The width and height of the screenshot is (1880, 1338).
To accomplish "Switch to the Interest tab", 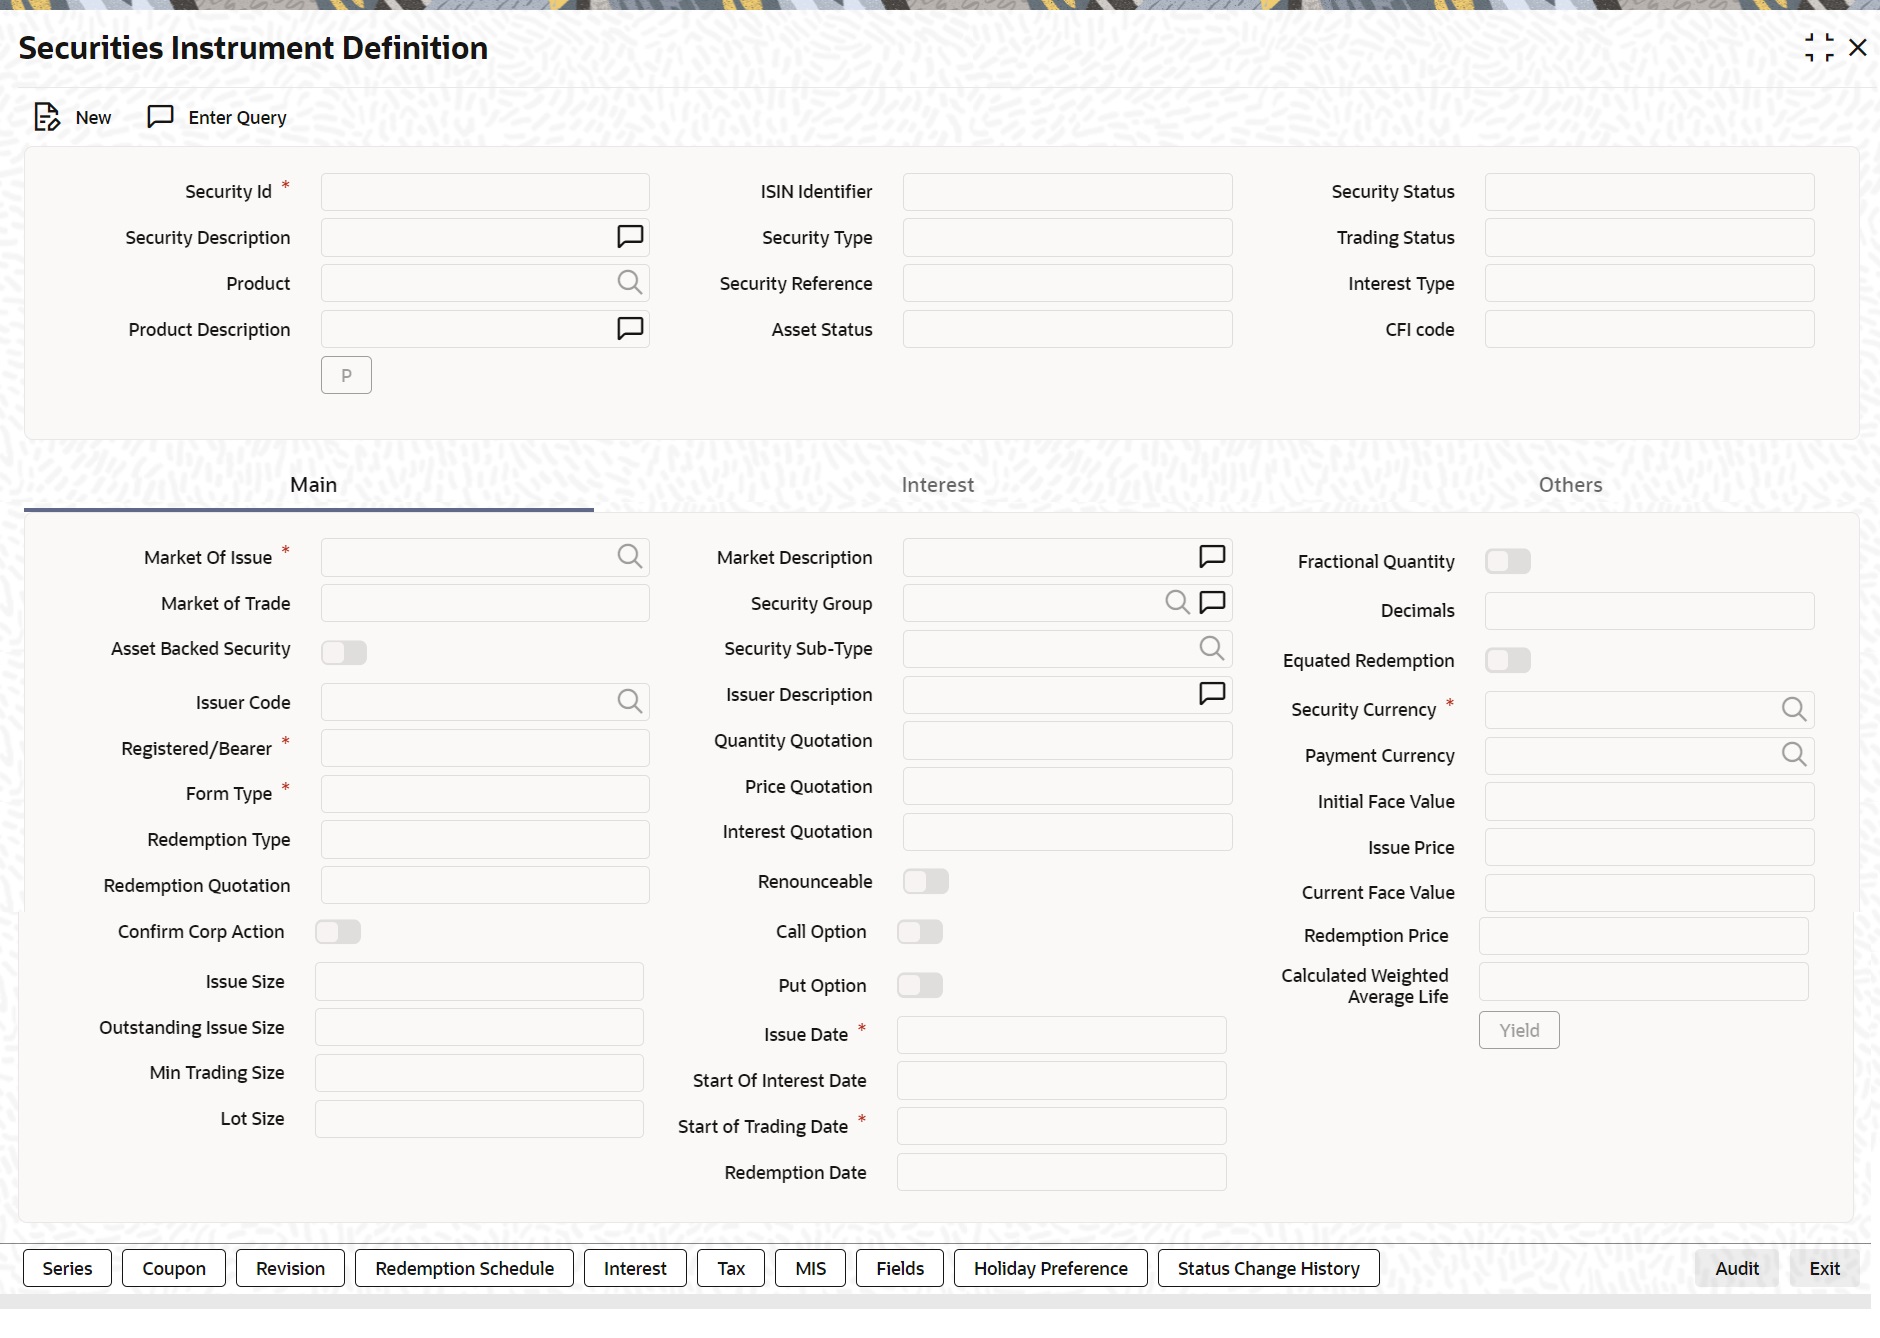I will pyautogui.click(x=938, y=485).
